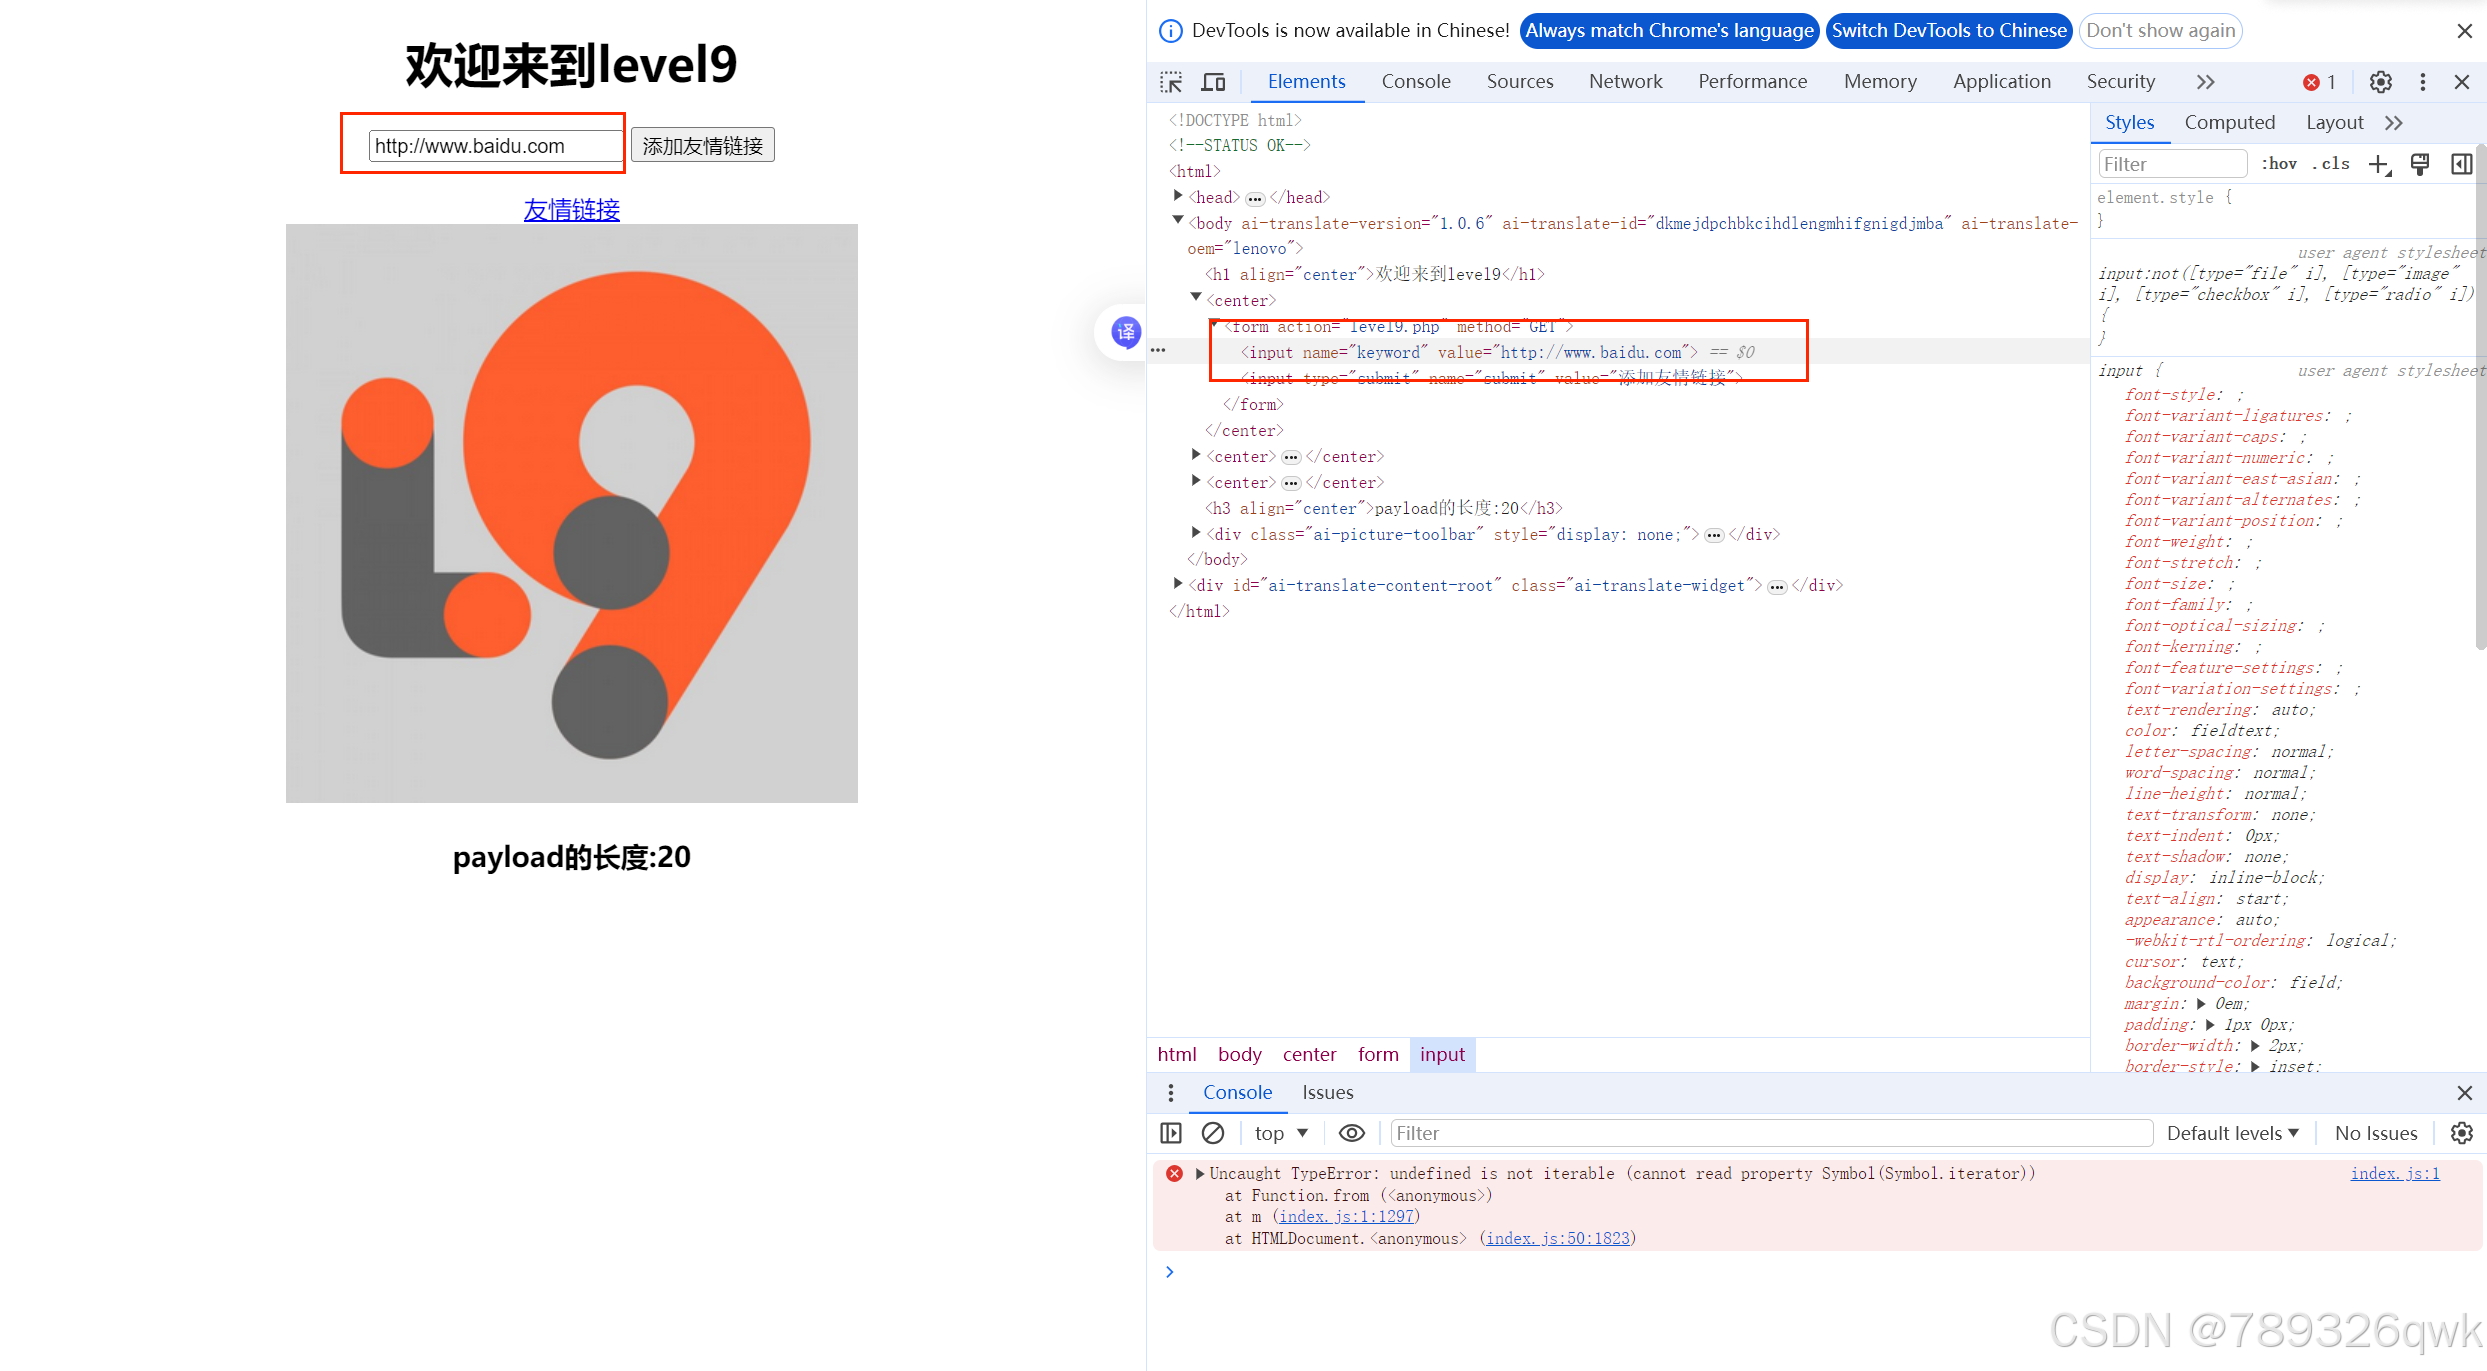Clear the console with the ban icon
The image size is (2487, 1371).
tap(1213, 1133)
